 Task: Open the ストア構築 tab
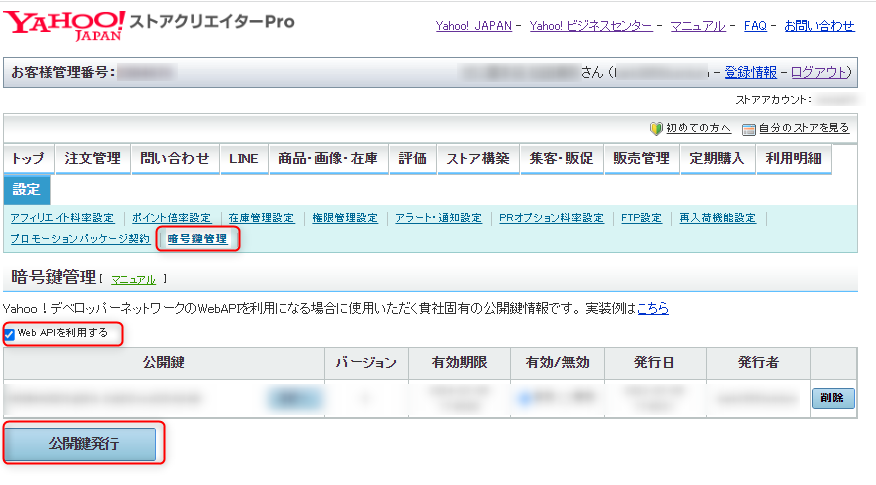coord(478,159)
